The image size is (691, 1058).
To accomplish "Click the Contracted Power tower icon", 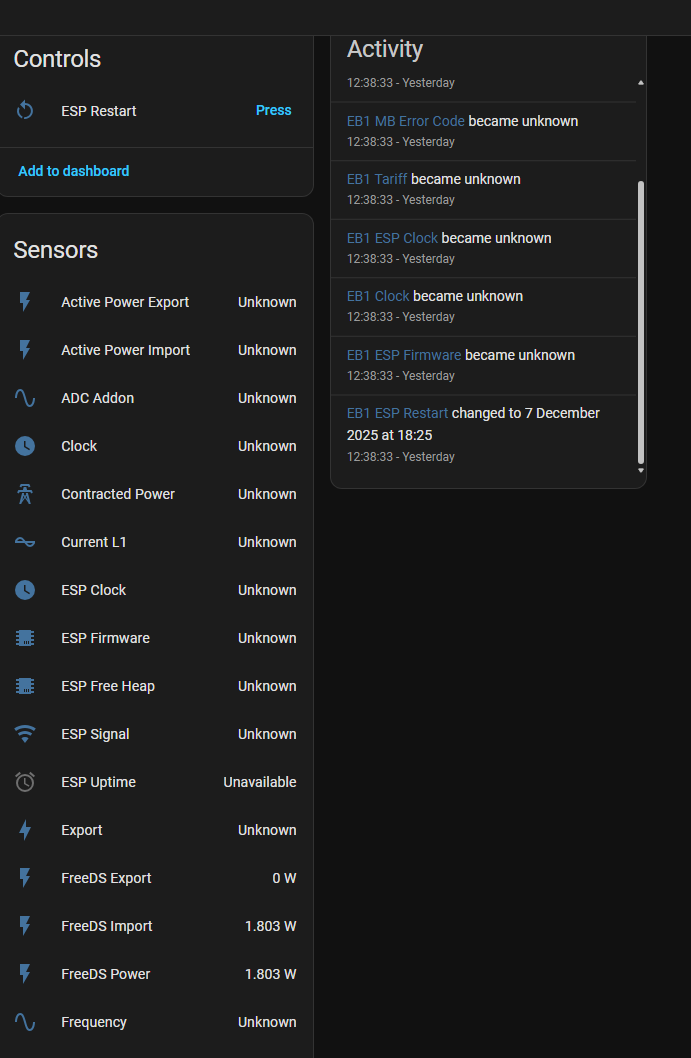I will click(25, 494).
